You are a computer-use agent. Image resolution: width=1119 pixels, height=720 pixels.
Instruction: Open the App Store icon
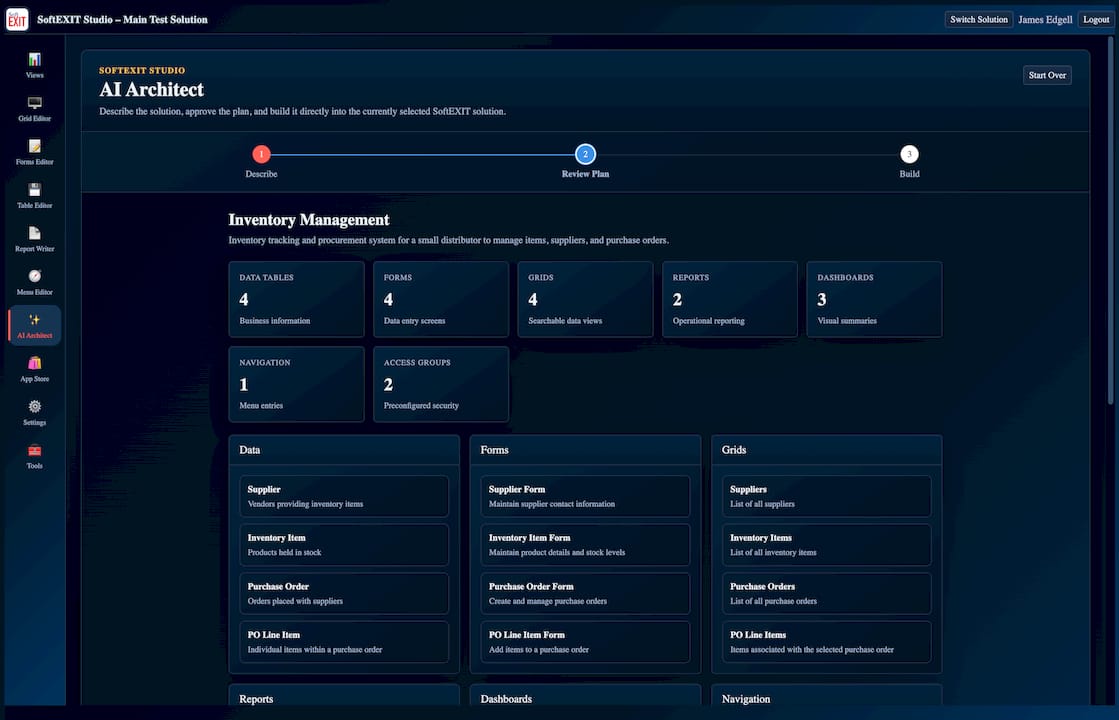tap(34, 363)
